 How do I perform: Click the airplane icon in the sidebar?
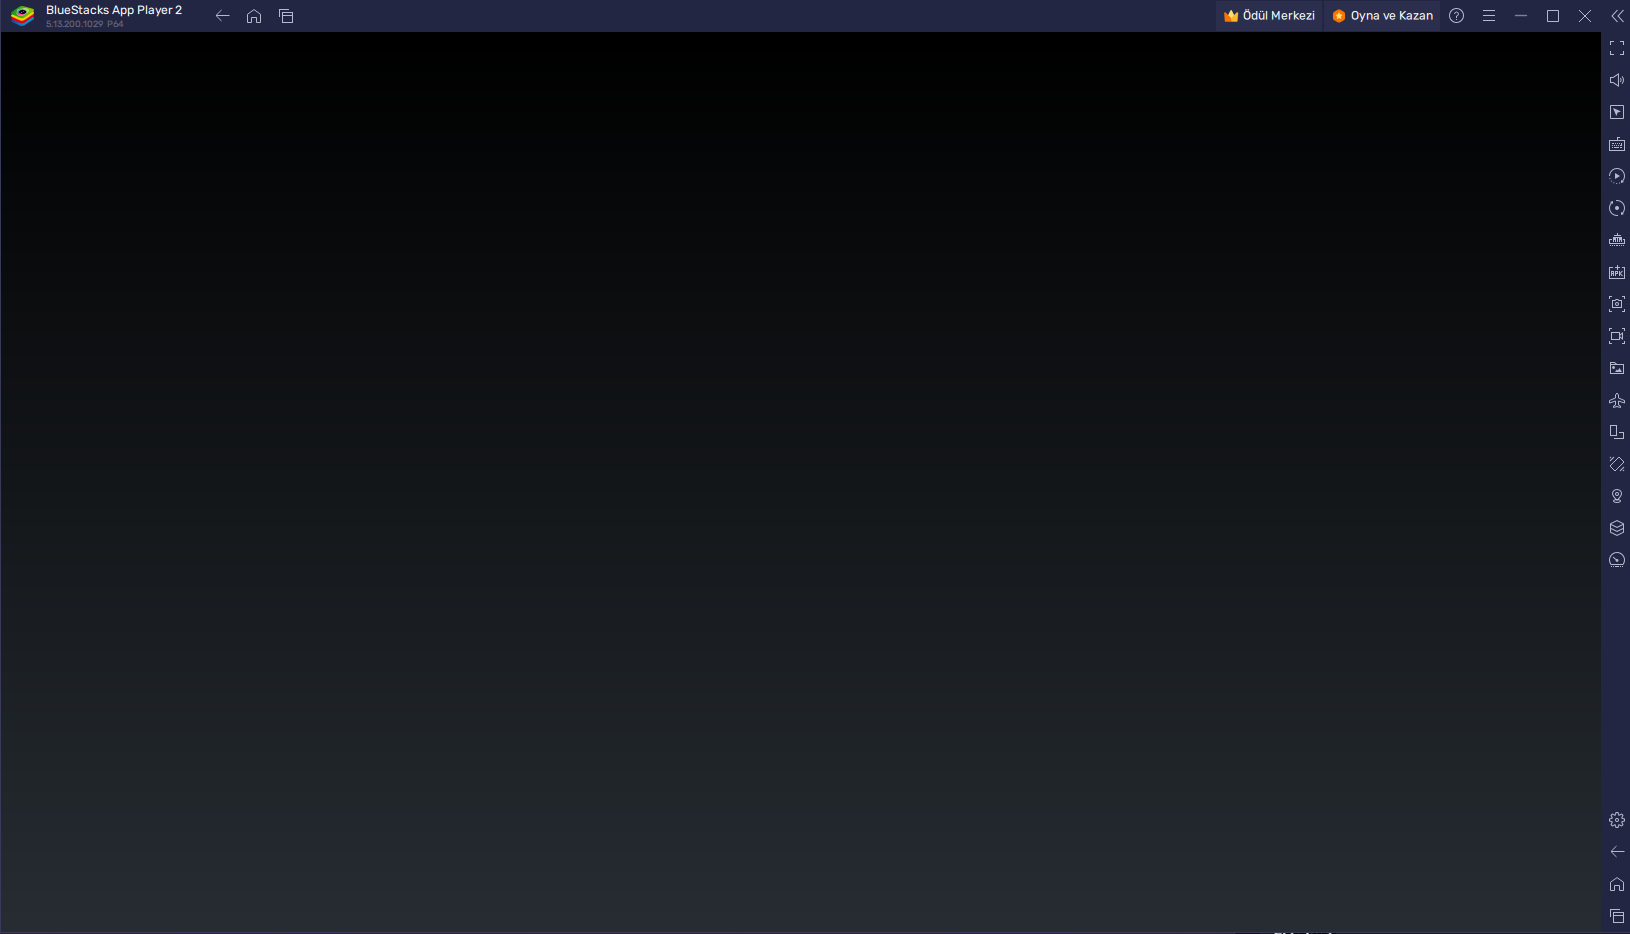[1617, 400]
